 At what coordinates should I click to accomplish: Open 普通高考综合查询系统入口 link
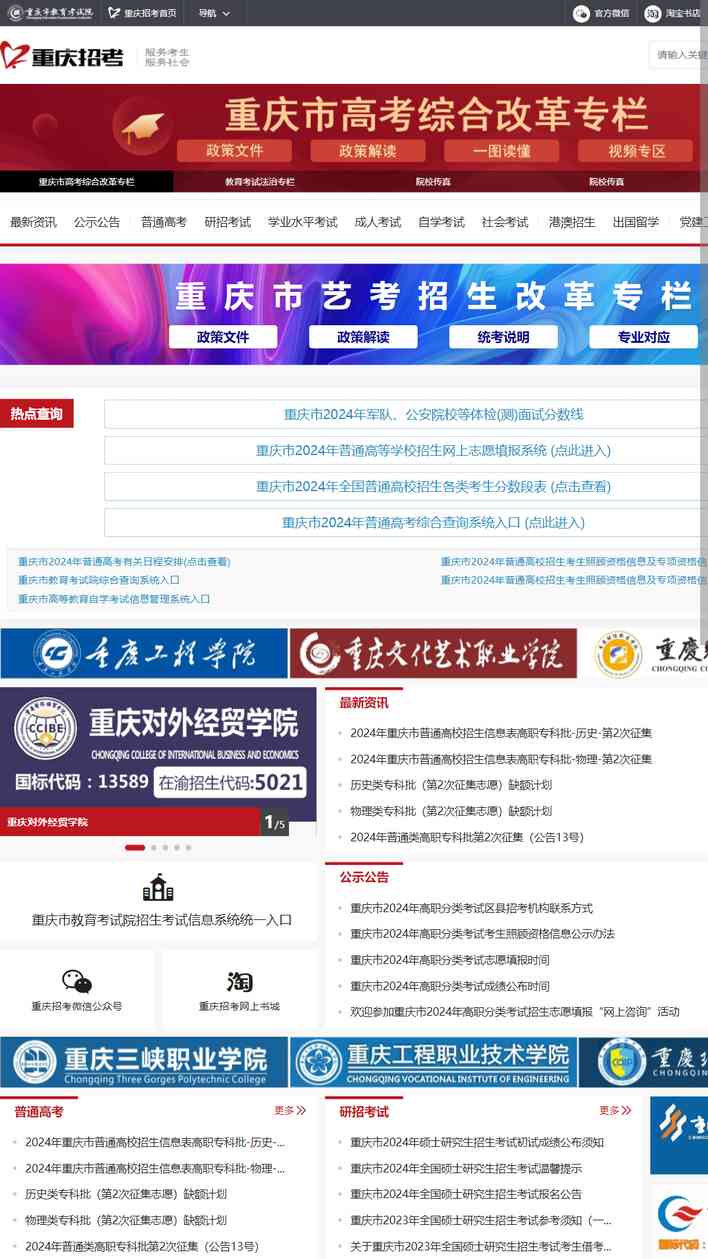click(433, 522)
